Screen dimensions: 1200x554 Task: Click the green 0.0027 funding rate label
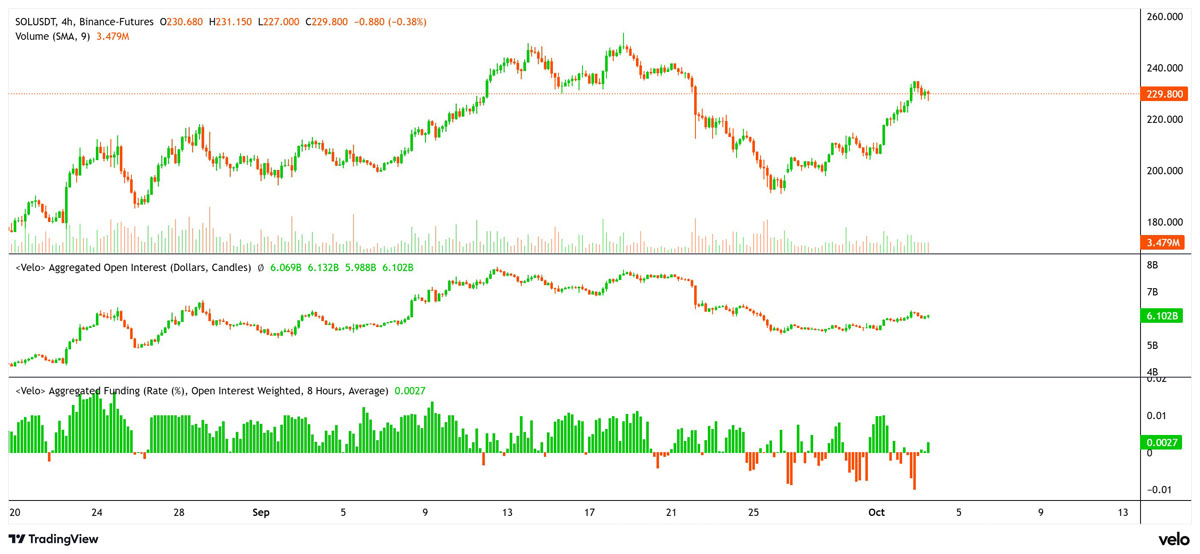click(x=1162, y=442)
